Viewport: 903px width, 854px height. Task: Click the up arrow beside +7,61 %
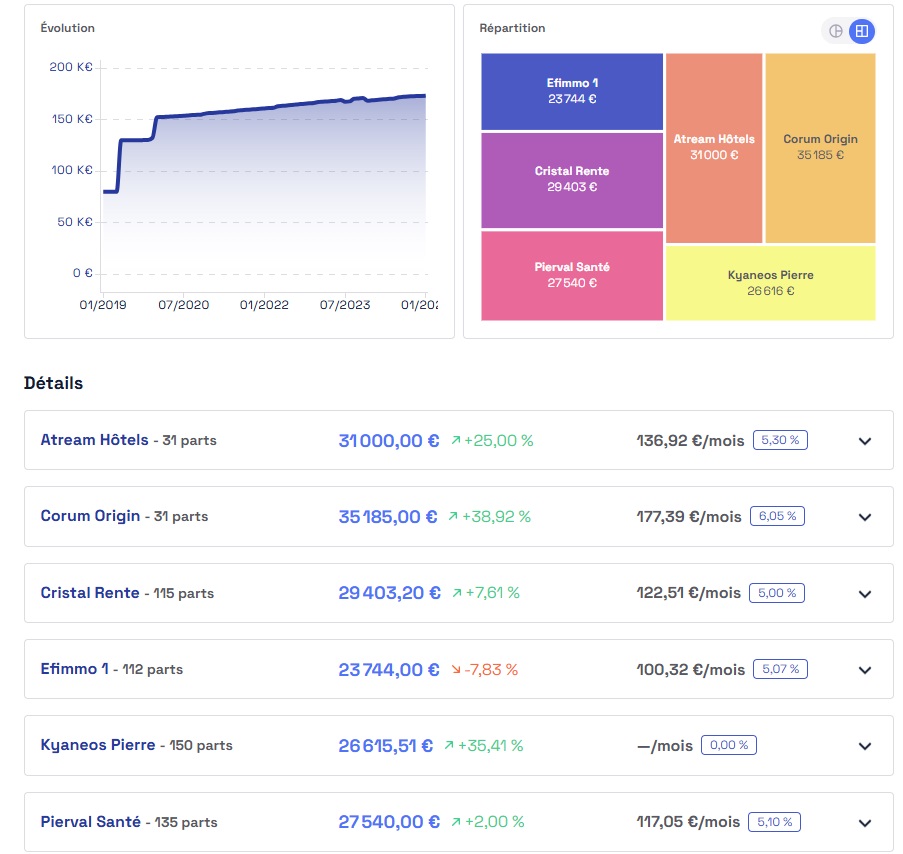click(457, 593)
